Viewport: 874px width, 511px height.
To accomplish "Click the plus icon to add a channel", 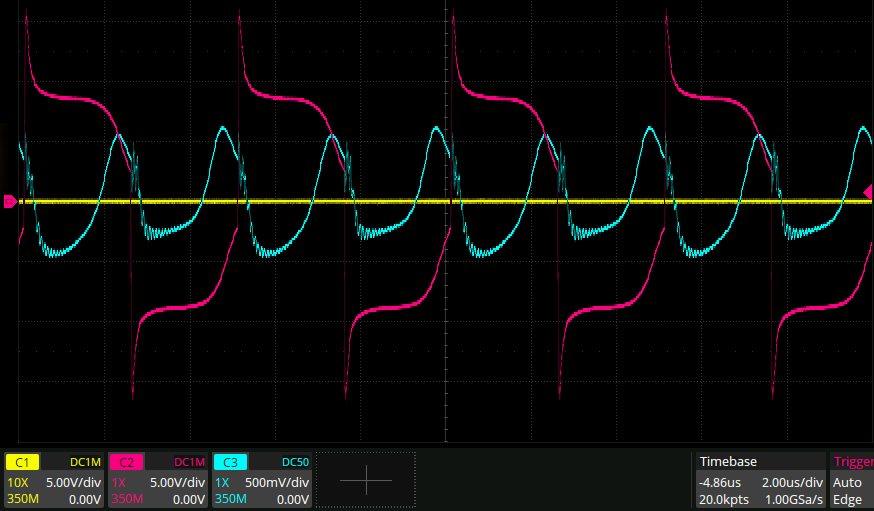I will click(x=366, y=480).
